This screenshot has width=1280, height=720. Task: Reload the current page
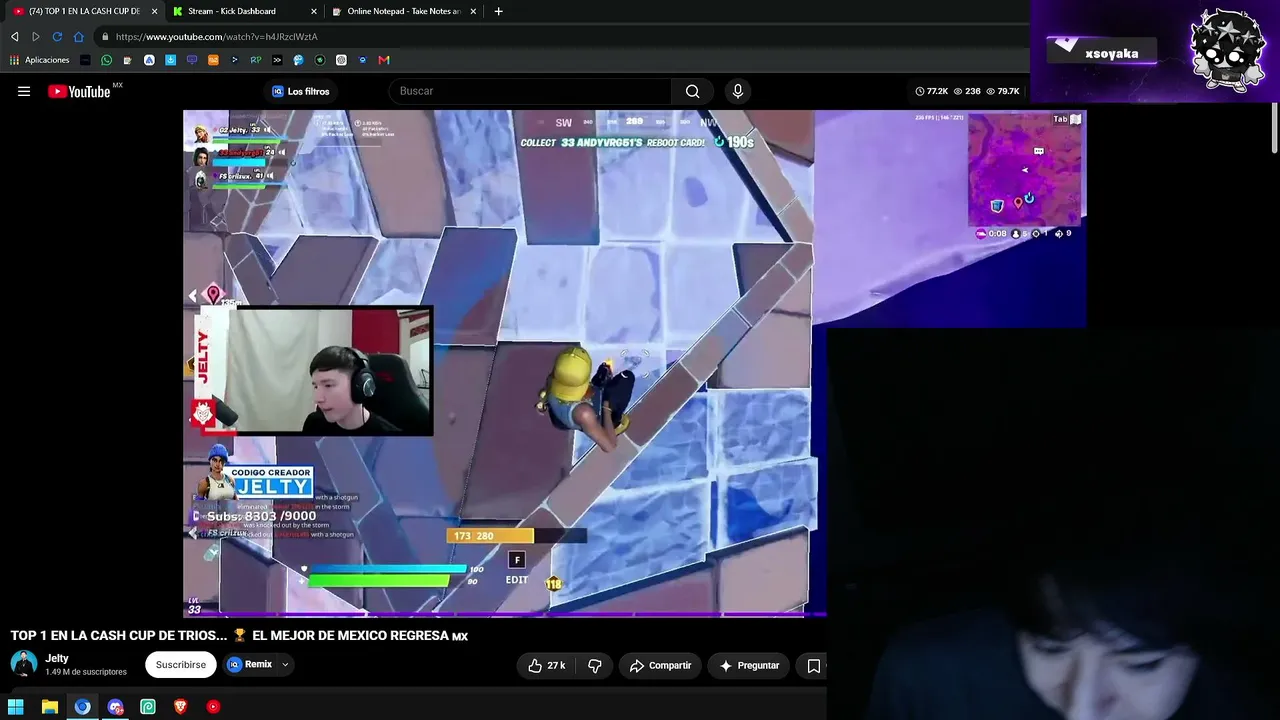pyautogui.click(x=57, y=37)
